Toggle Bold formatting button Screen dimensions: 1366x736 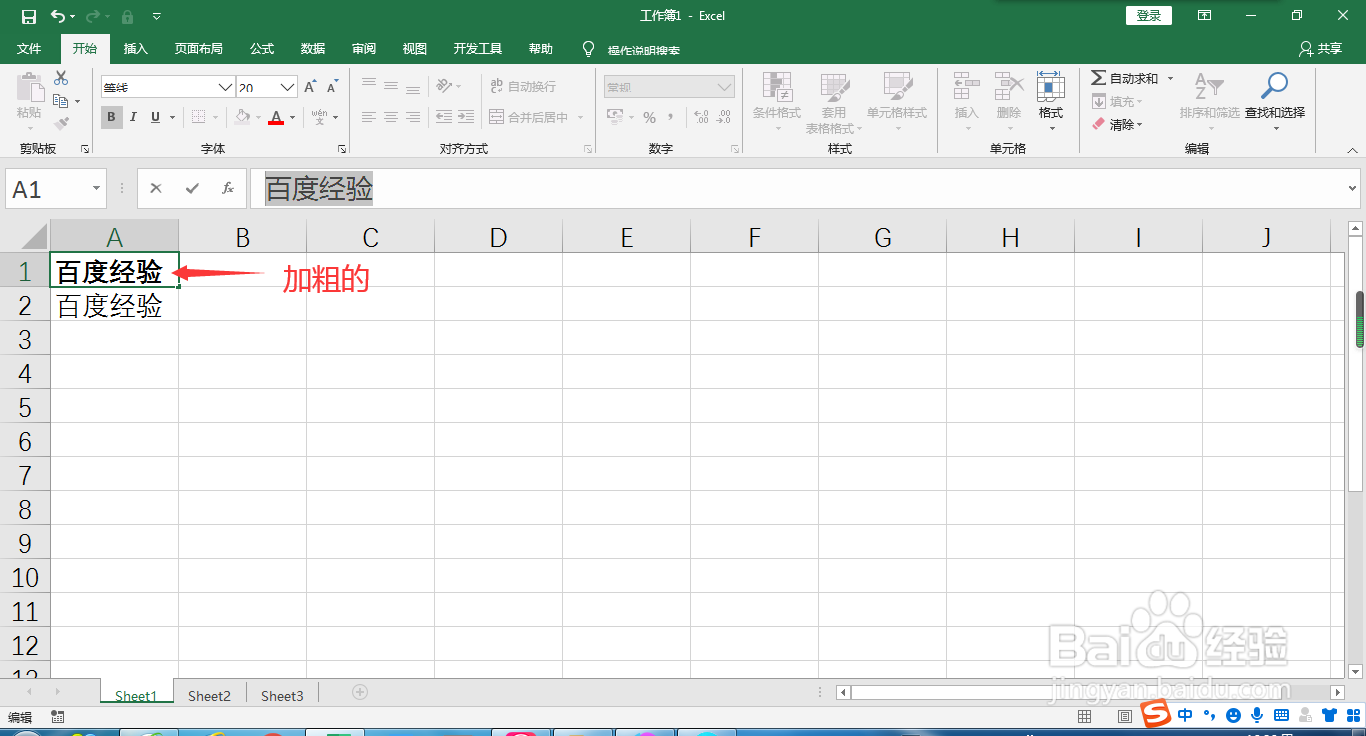(111, 117)
